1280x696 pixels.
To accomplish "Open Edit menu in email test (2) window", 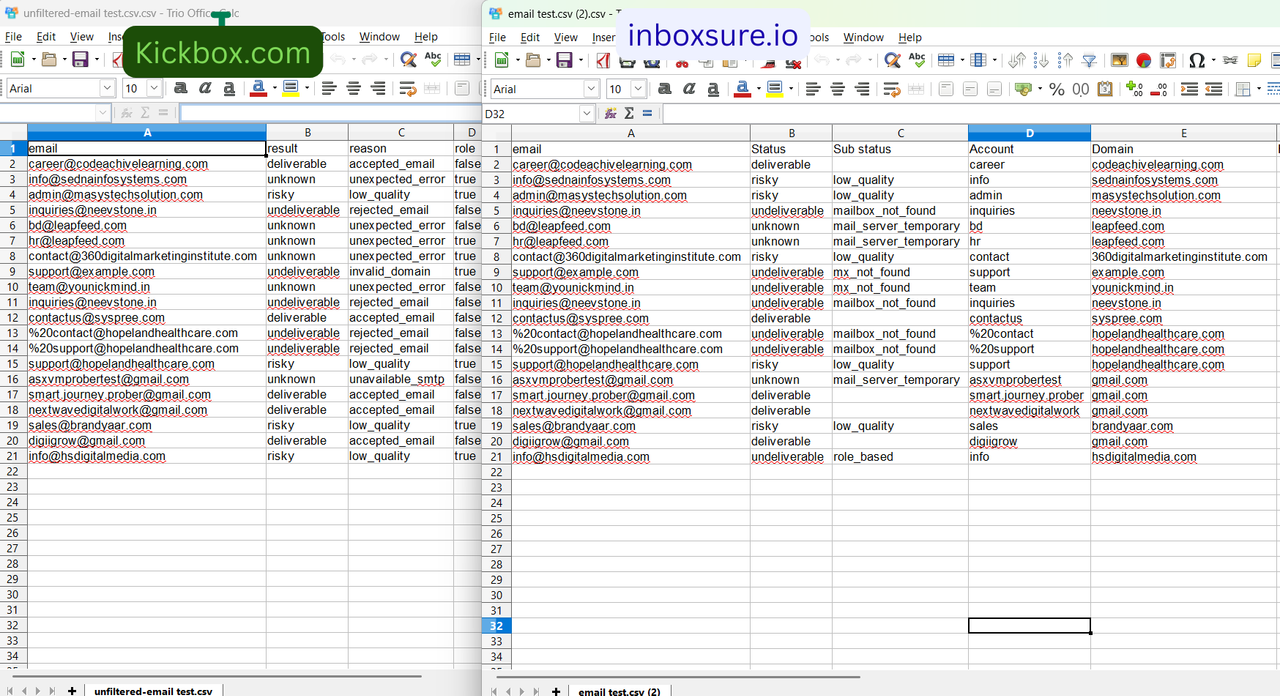I will 530,37.
